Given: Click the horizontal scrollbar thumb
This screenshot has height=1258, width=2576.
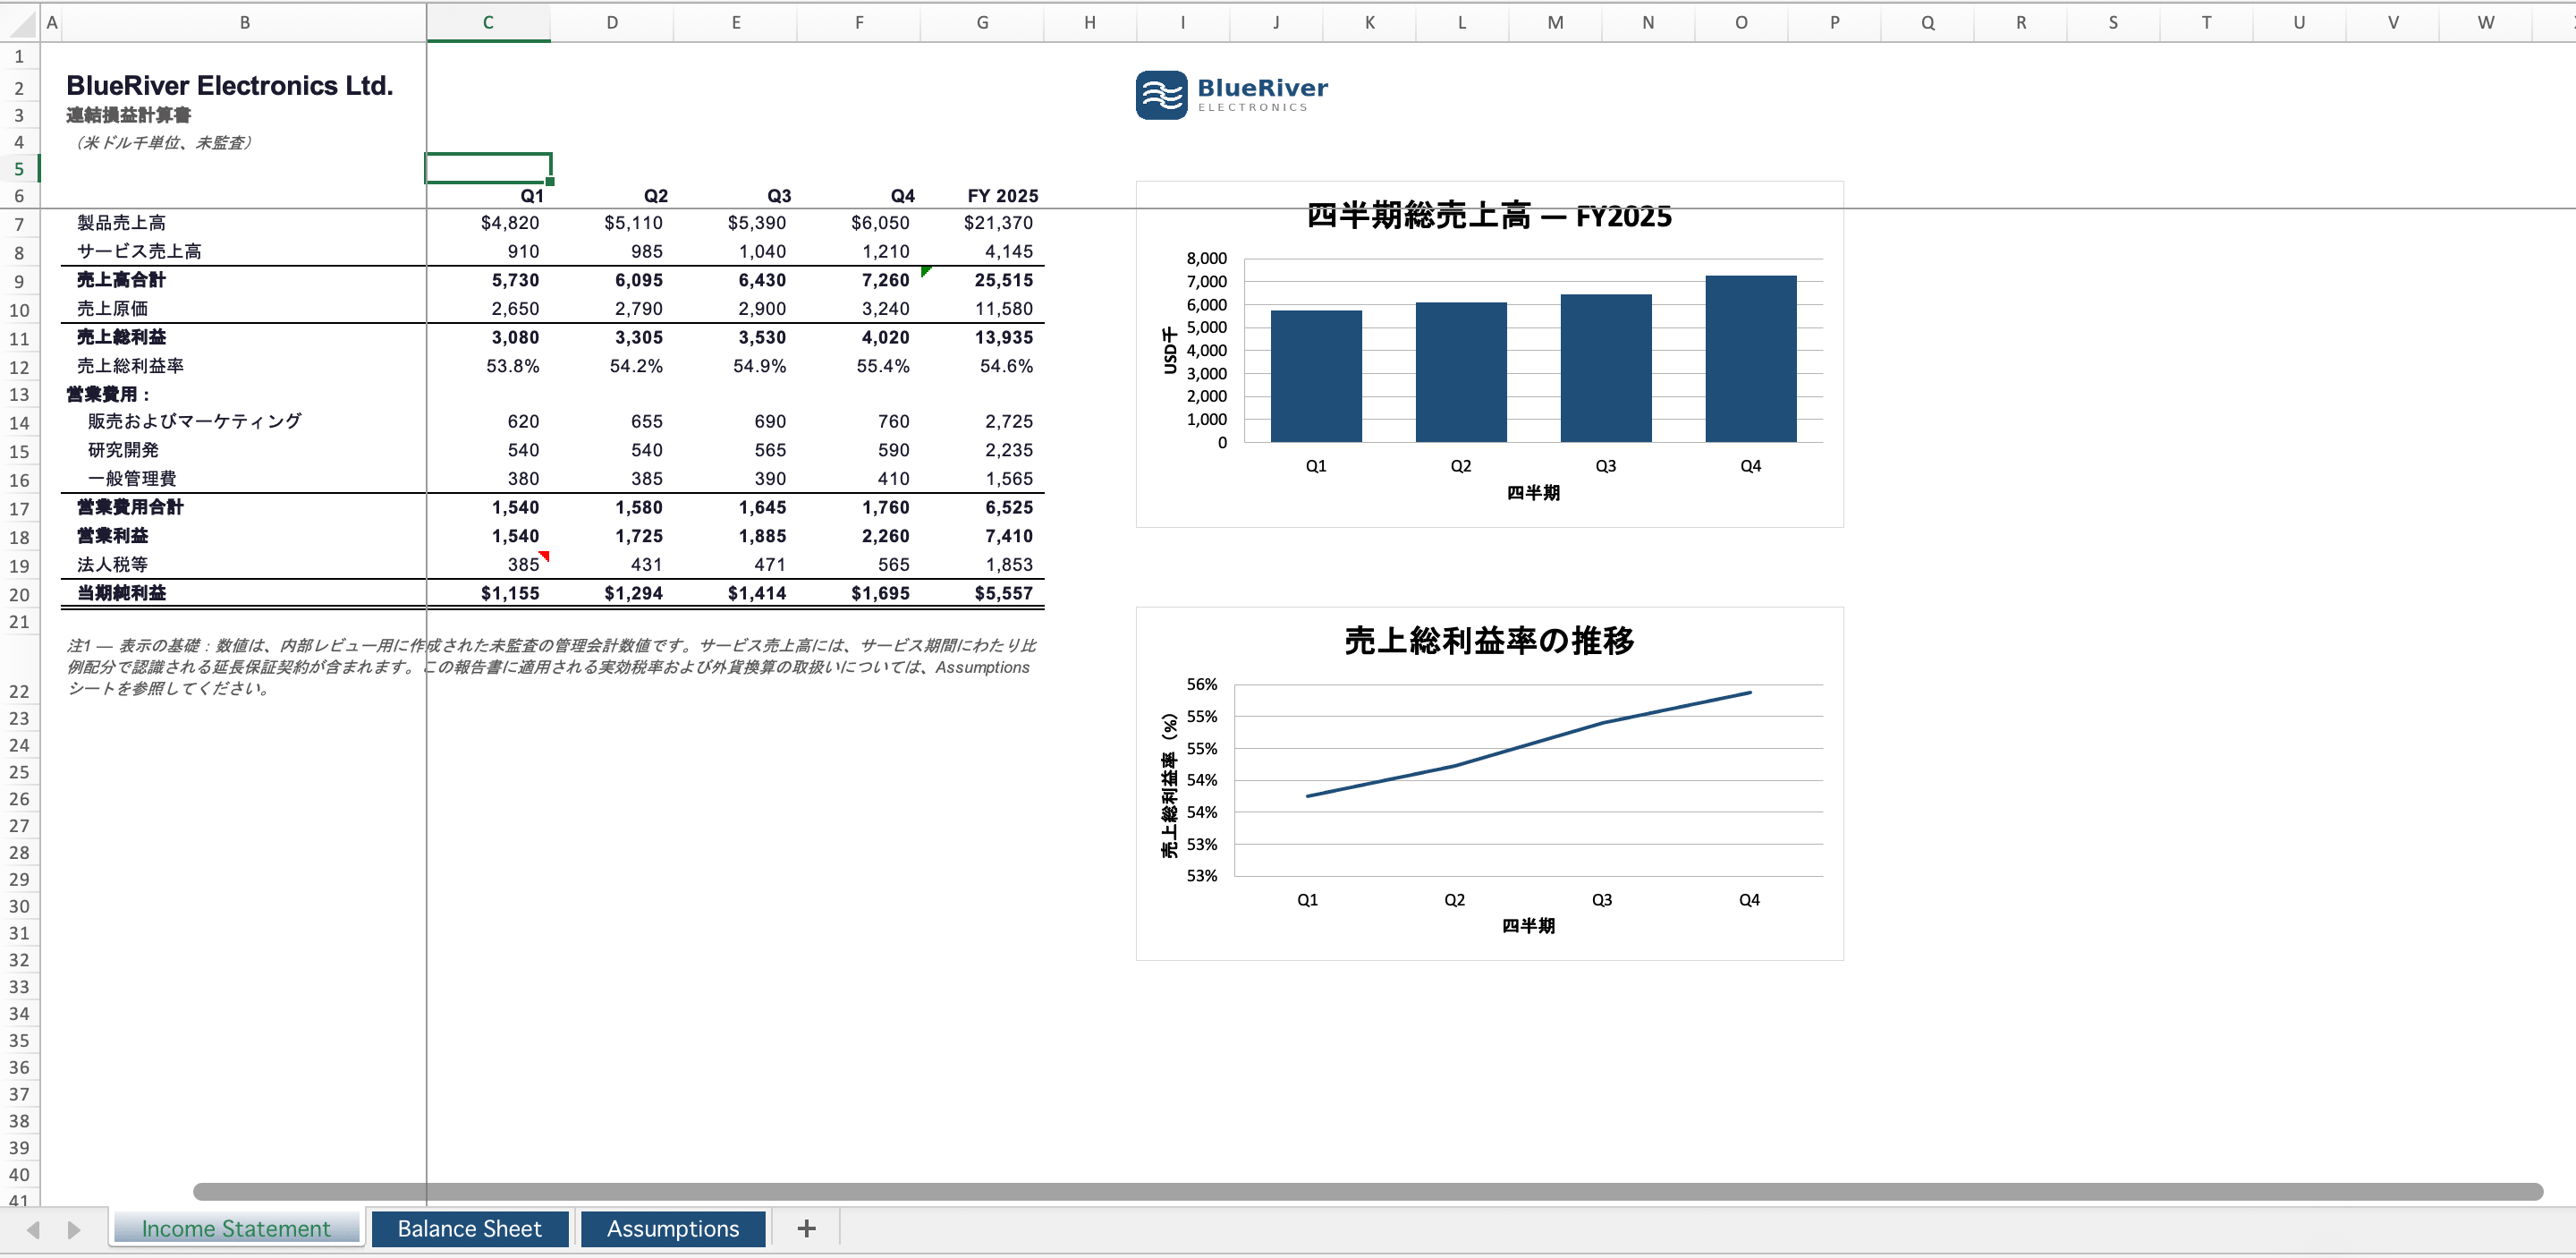Looking at the screenshot, I should tap(1367, 1191).
